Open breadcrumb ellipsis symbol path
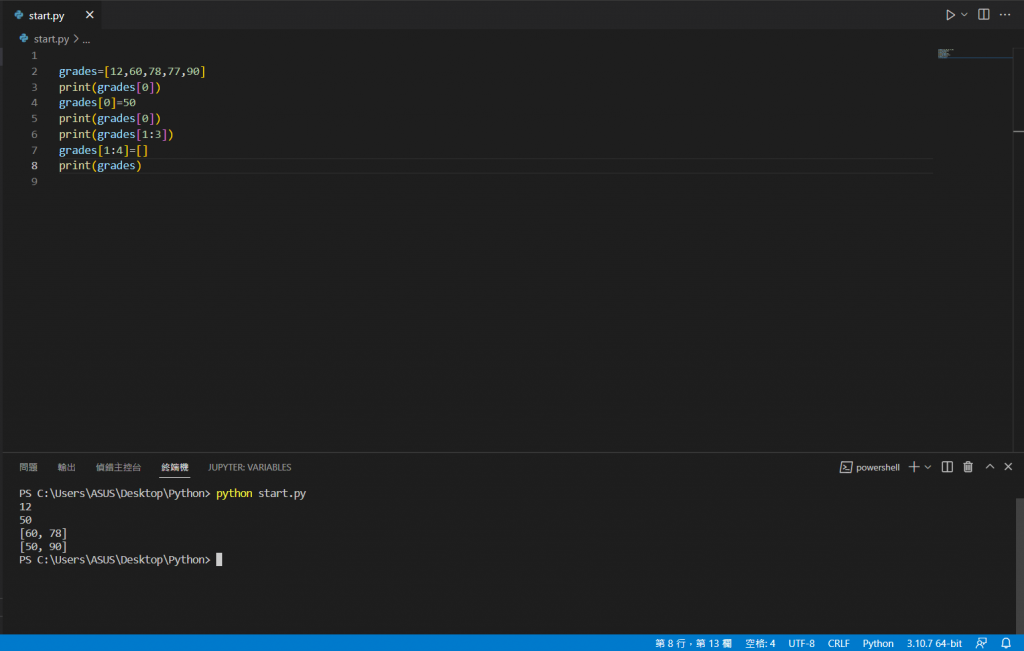Image resolution: width=1024 pixels, height=651 pixels. click(86, 40)
